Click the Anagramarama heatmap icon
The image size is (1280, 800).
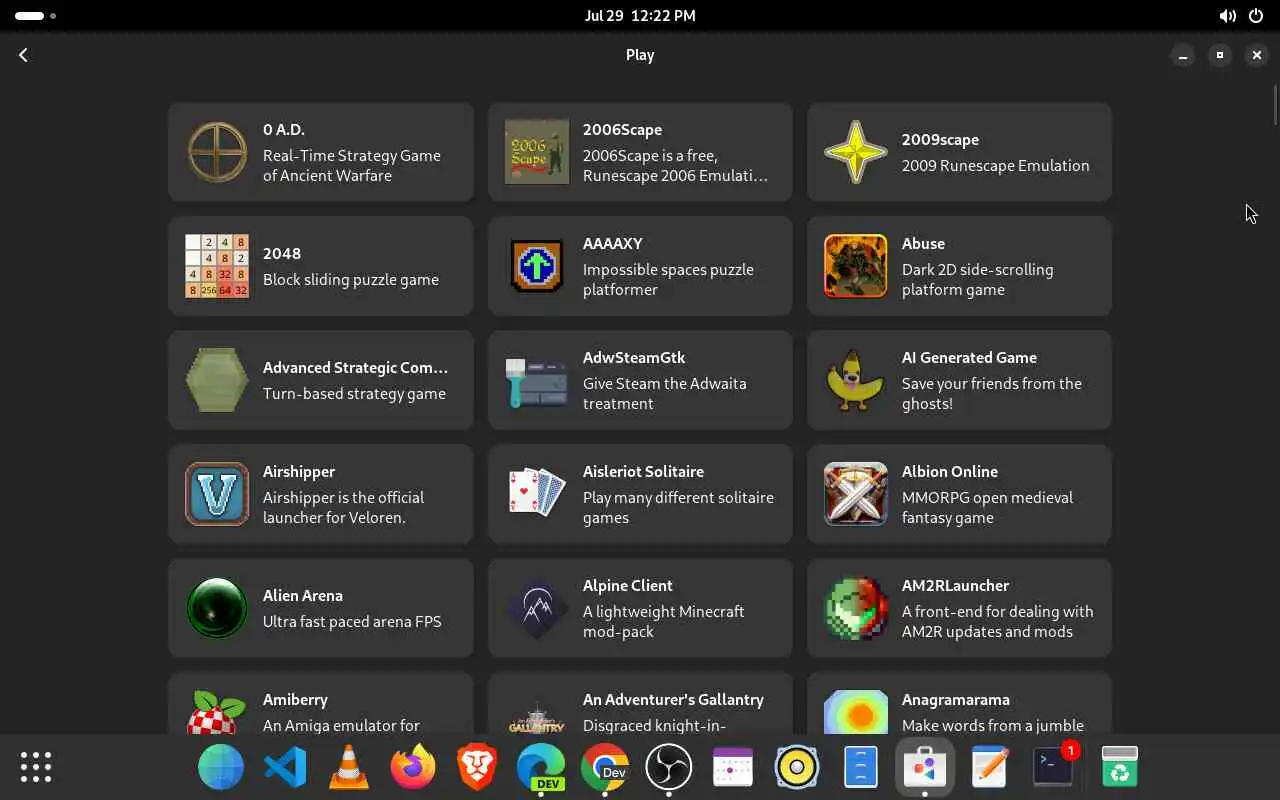click(x=856, y=712)
